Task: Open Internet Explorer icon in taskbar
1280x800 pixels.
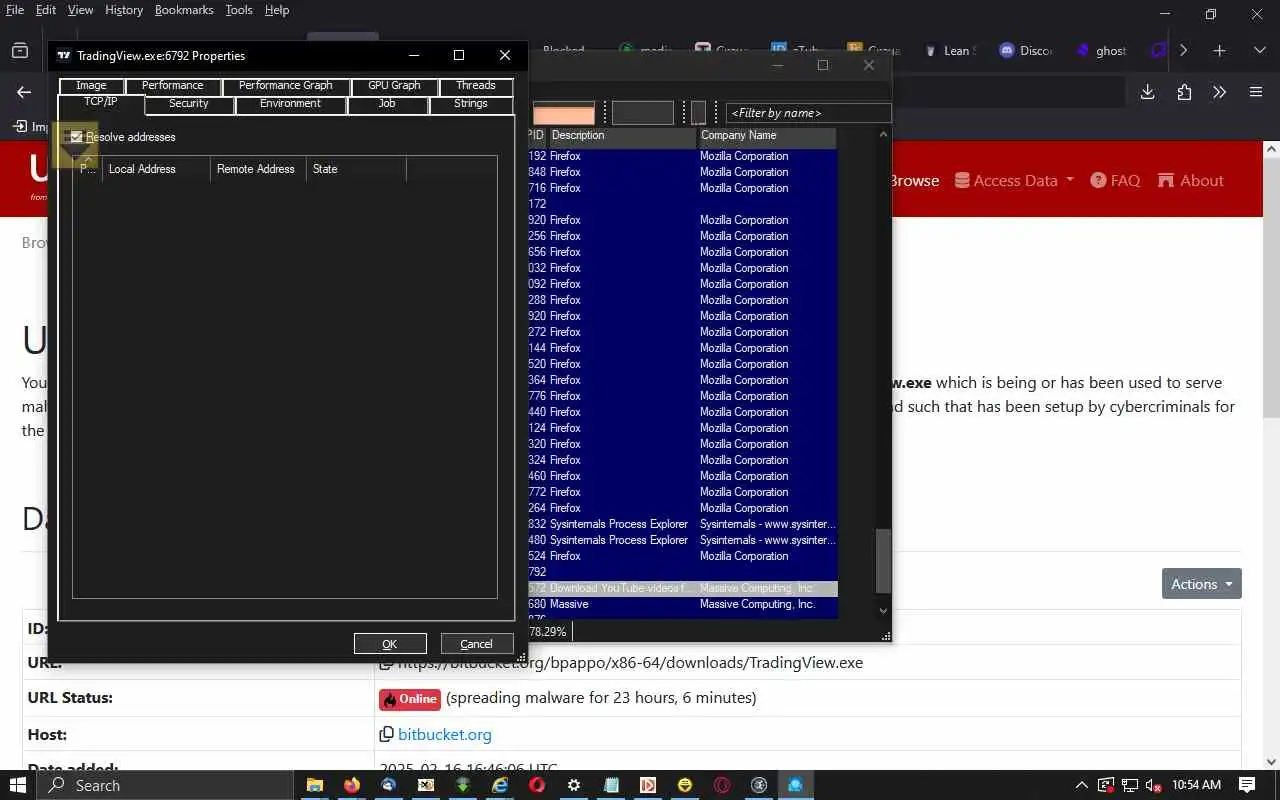Action: 499,785
